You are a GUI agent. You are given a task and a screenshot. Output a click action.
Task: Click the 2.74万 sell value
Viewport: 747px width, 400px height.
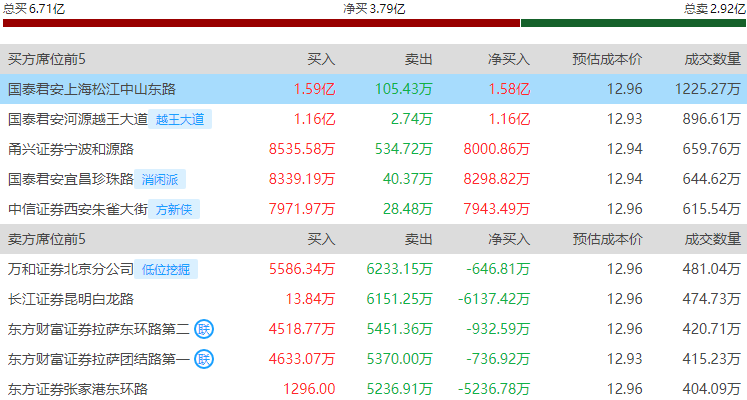[412, 119]
